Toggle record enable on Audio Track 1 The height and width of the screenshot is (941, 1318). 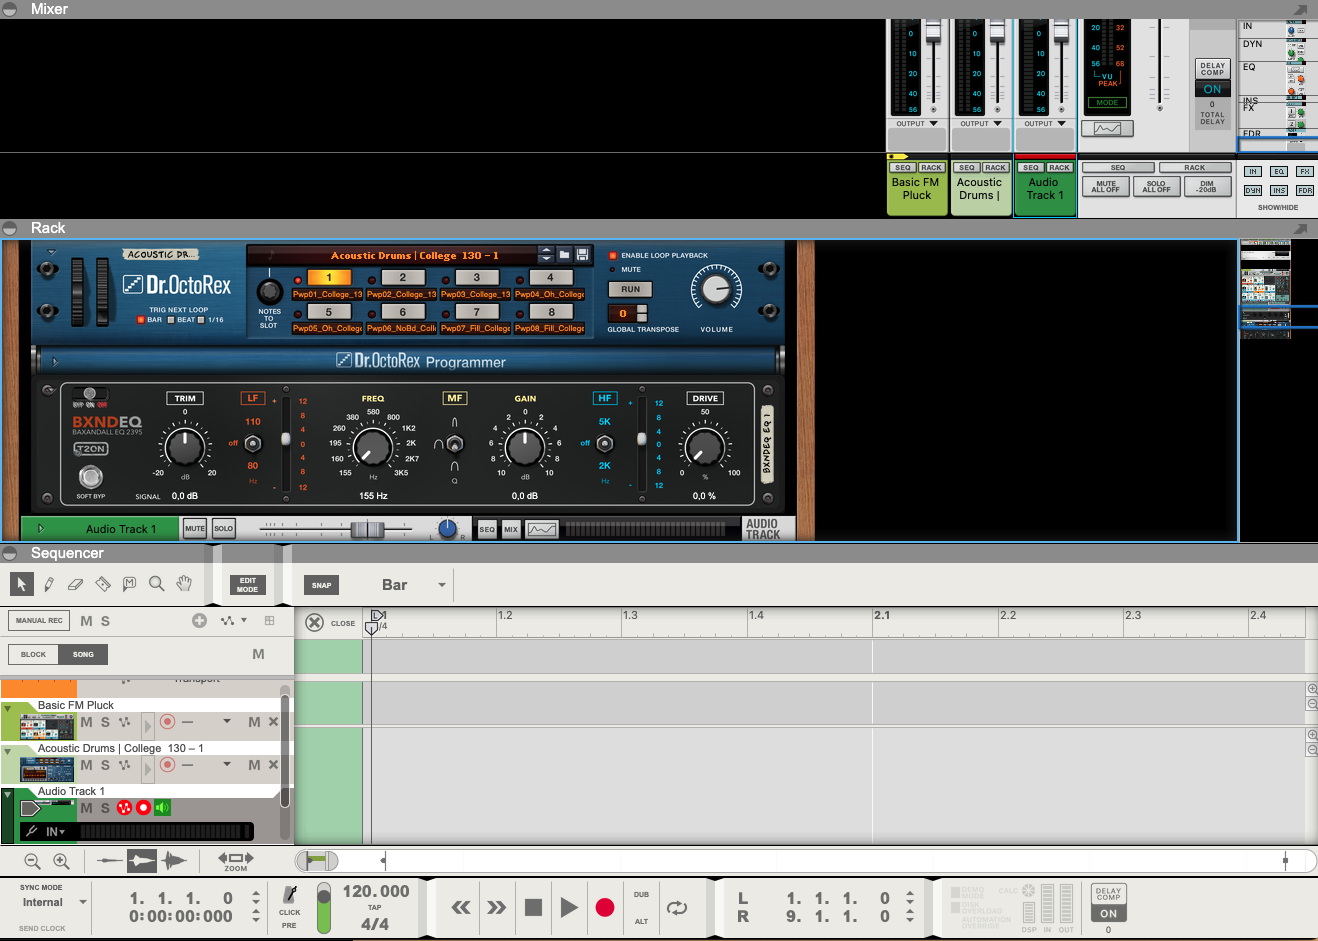tap(143, 808)
